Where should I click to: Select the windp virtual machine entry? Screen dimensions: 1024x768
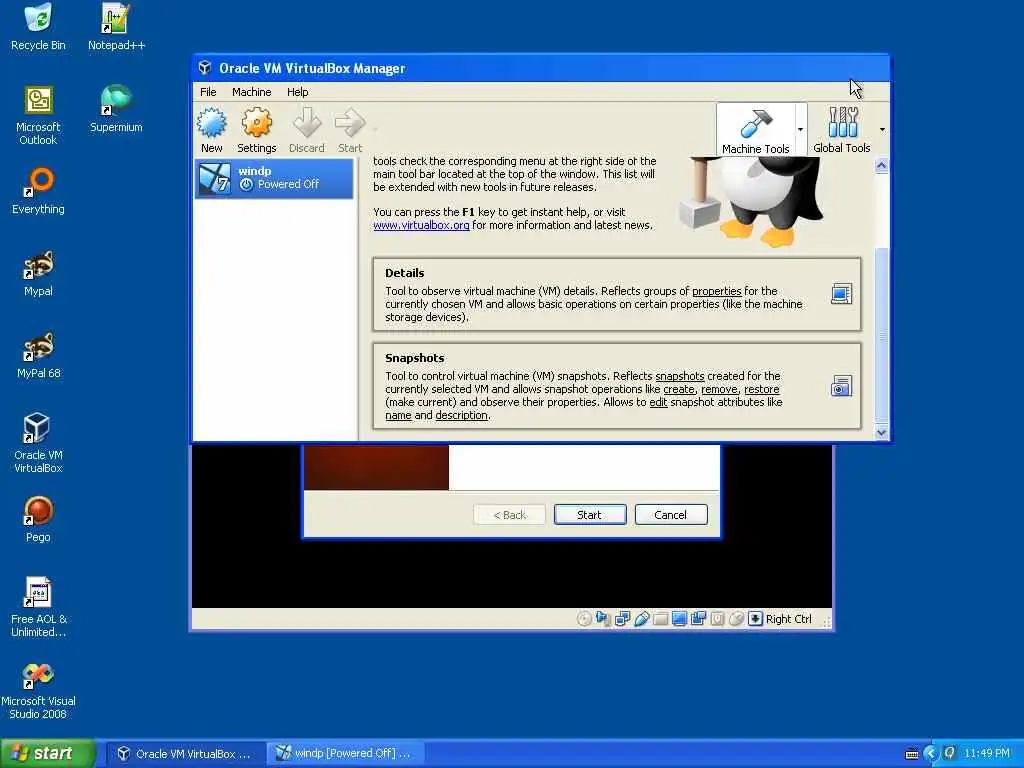click(x=274, y=178)
